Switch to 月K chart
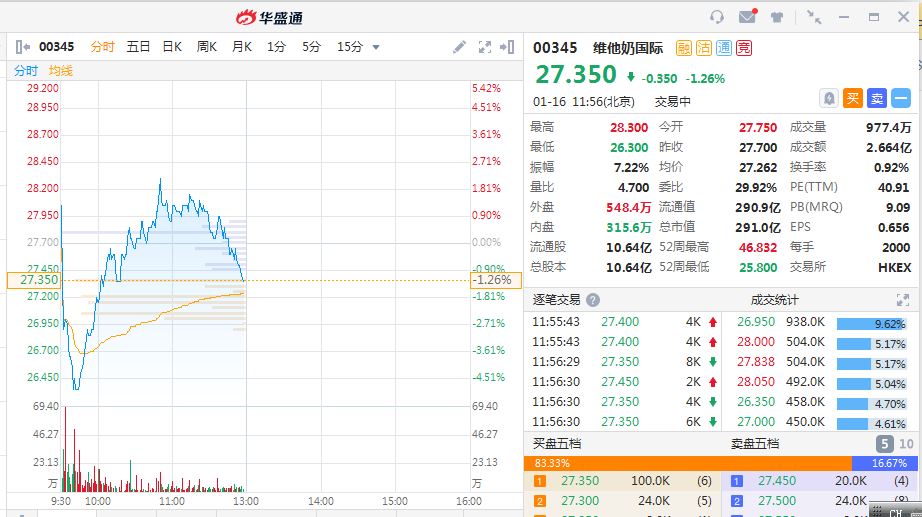 point(242,46)
